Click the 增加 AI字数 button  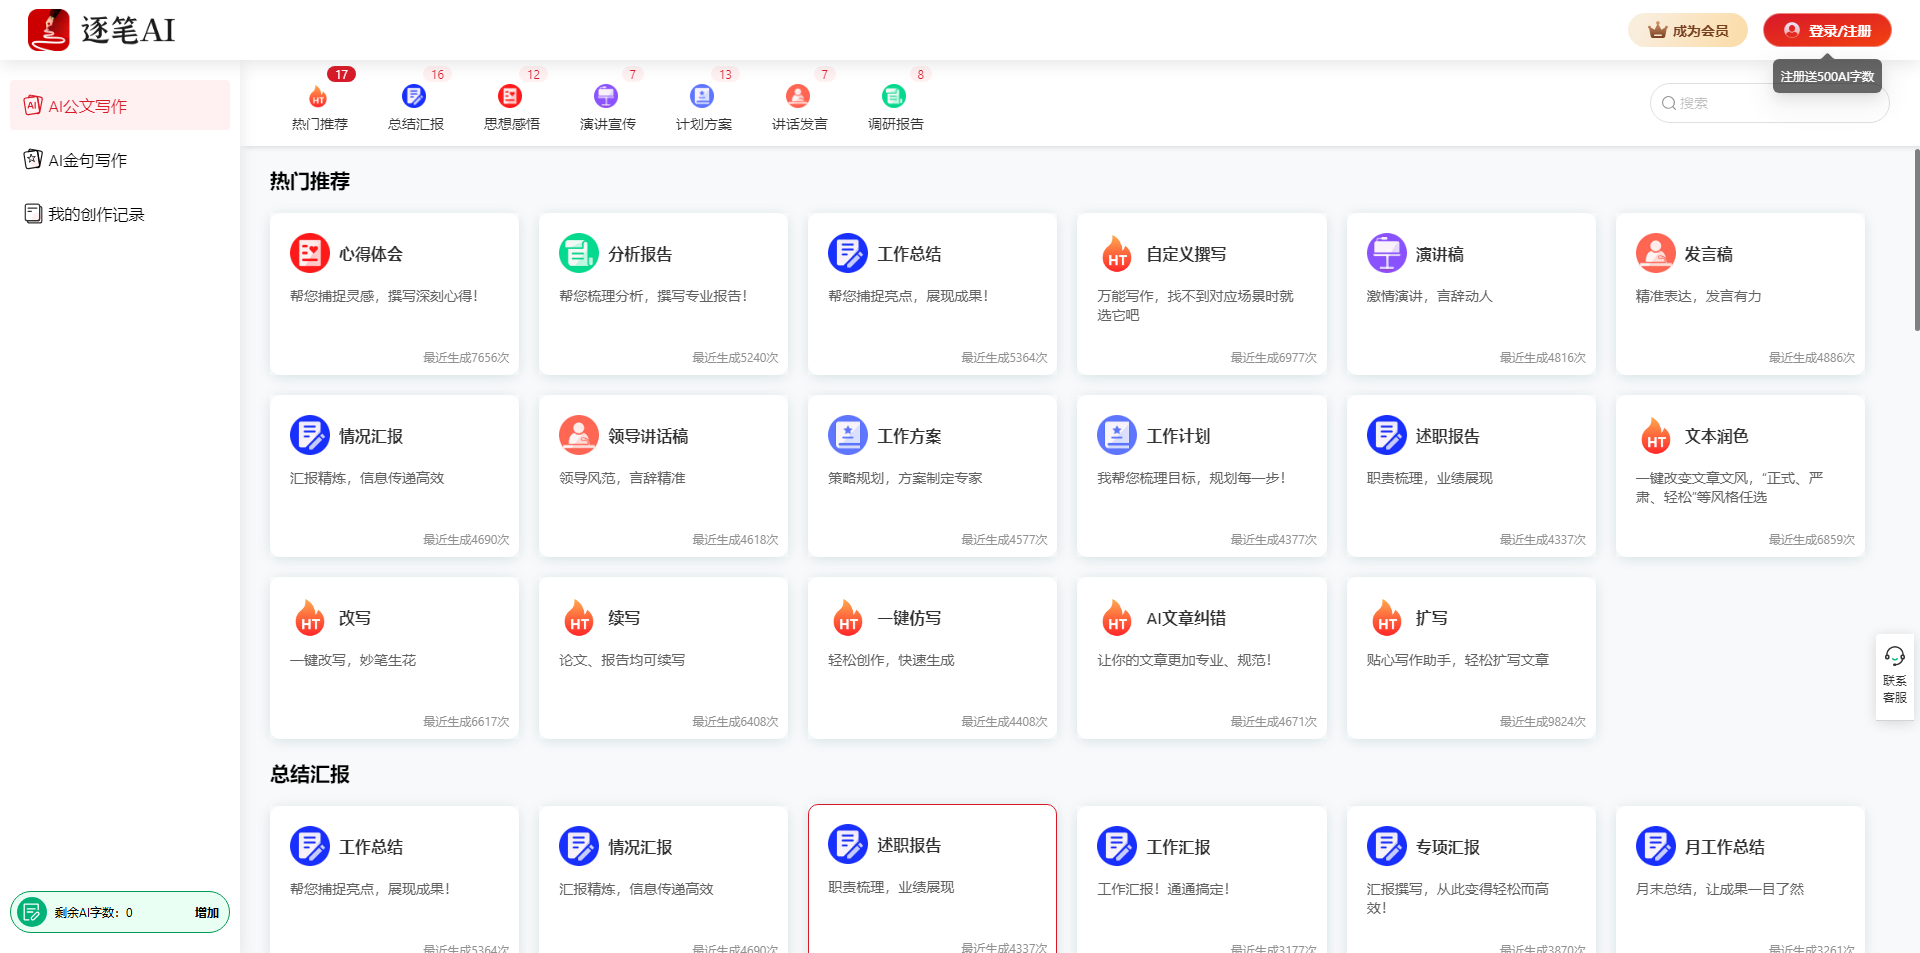(x=207, y=912)
